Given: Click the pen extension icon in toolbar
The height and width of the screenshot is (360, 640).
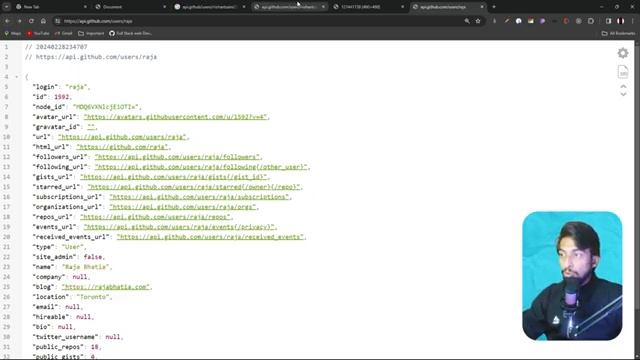Looking at the screenshot, I should pos(507,21).
